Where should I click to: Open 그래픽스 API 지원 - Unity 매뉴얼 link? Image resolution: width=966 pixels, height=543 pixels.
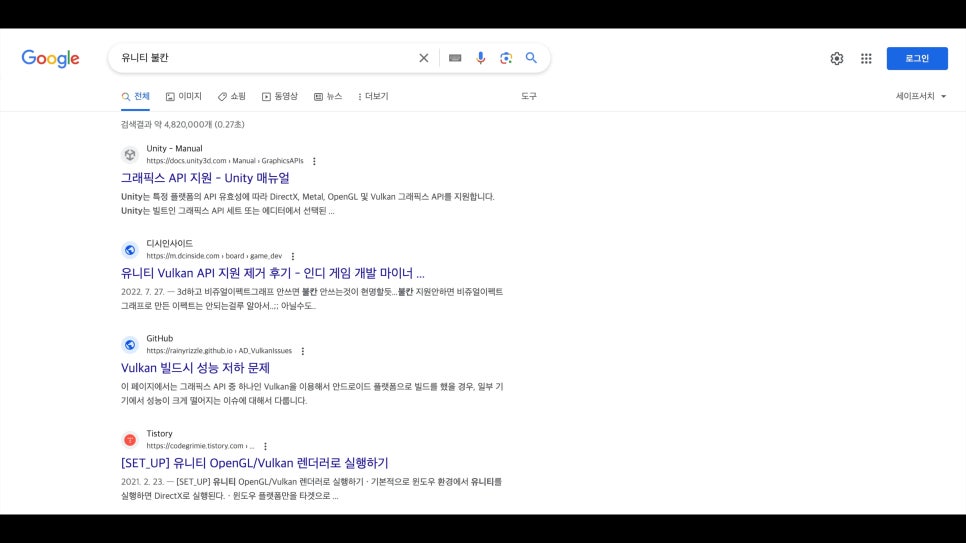click(x=205, y=178)
